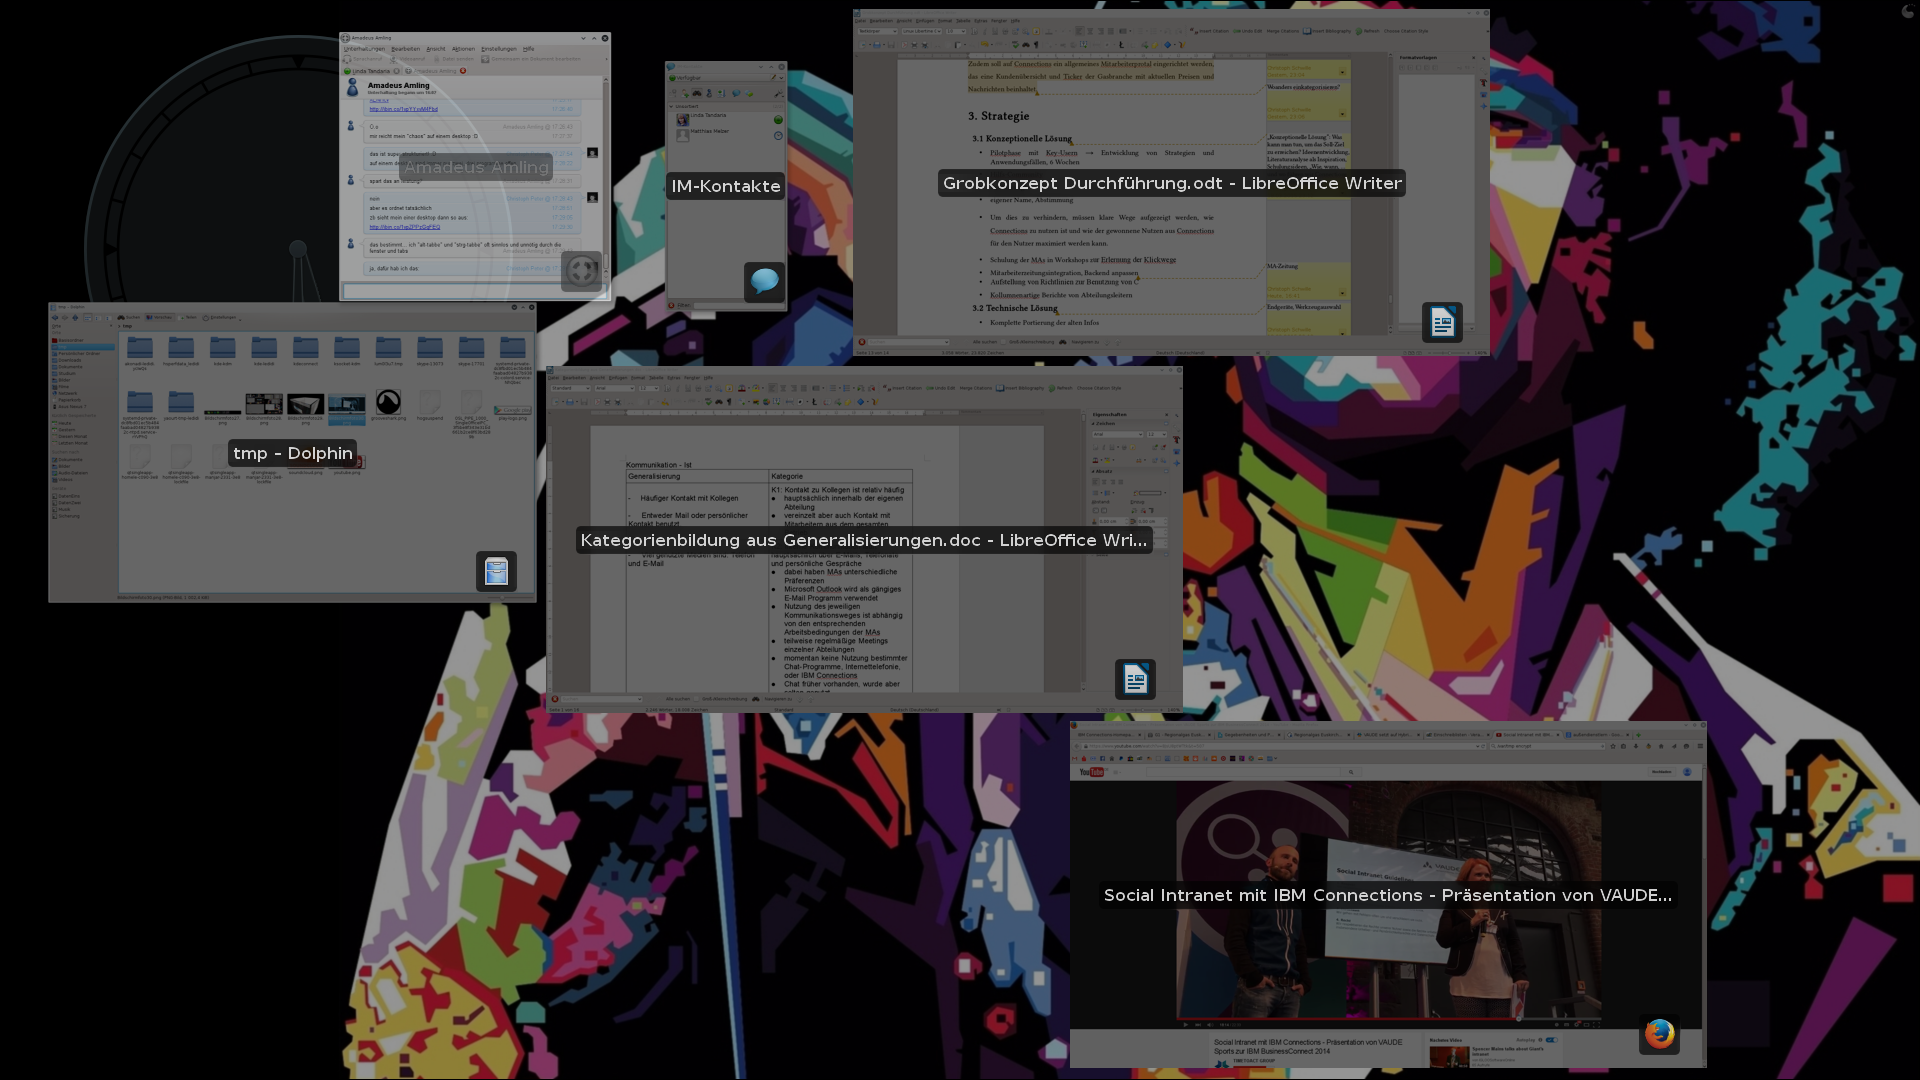Select the grooveshark.png file in Dolphin
The height and width of the screenshot is (1080, 1920).
tap(388, 403)
